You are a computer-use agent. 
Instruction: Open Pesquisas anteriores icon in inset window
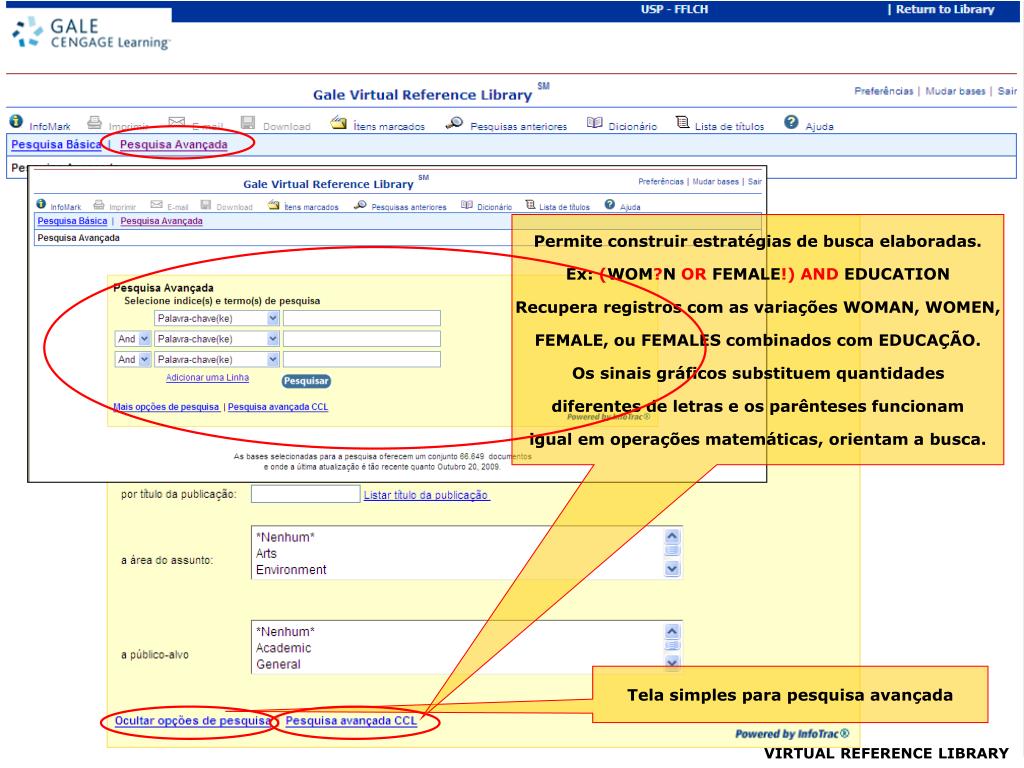coord(360,205)
